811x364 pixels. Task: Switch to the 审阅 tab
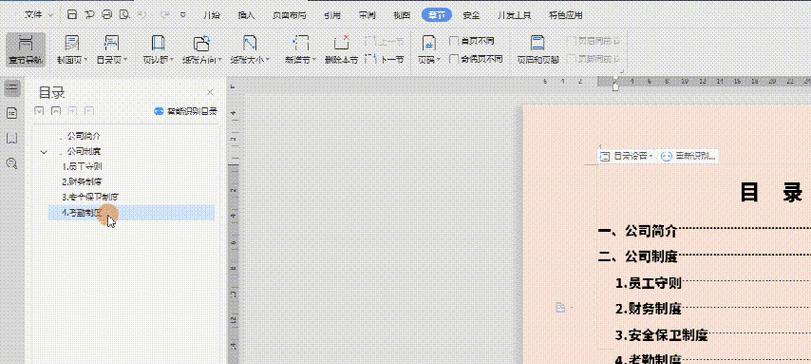367,15
